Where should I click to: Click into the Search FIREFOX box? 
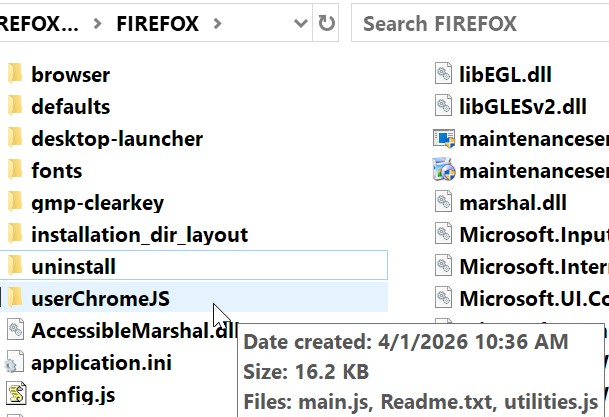pos(480,23)
